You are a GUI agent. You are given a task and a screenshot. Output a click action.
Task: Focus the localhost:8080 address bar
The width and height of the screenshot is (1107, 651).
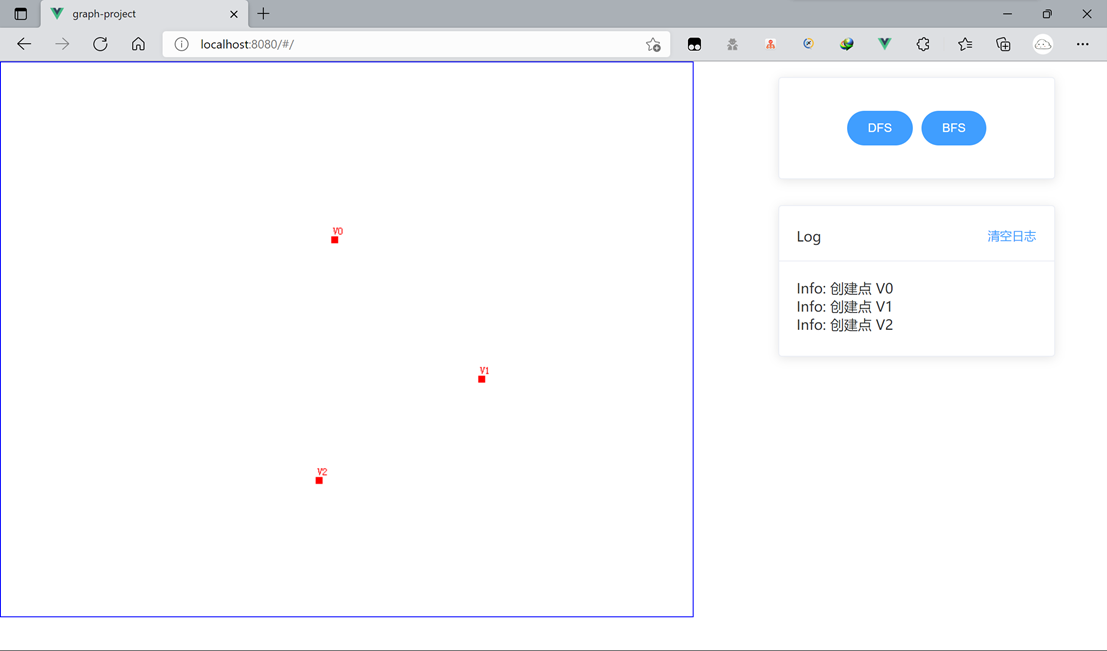tap(417, 44)
